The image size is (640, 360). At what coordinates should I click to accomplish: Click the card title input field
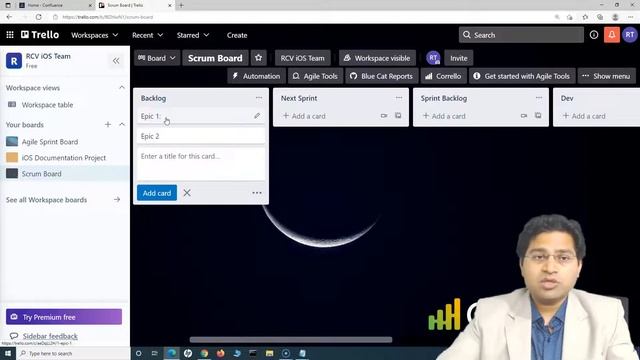tap(201, 163)
